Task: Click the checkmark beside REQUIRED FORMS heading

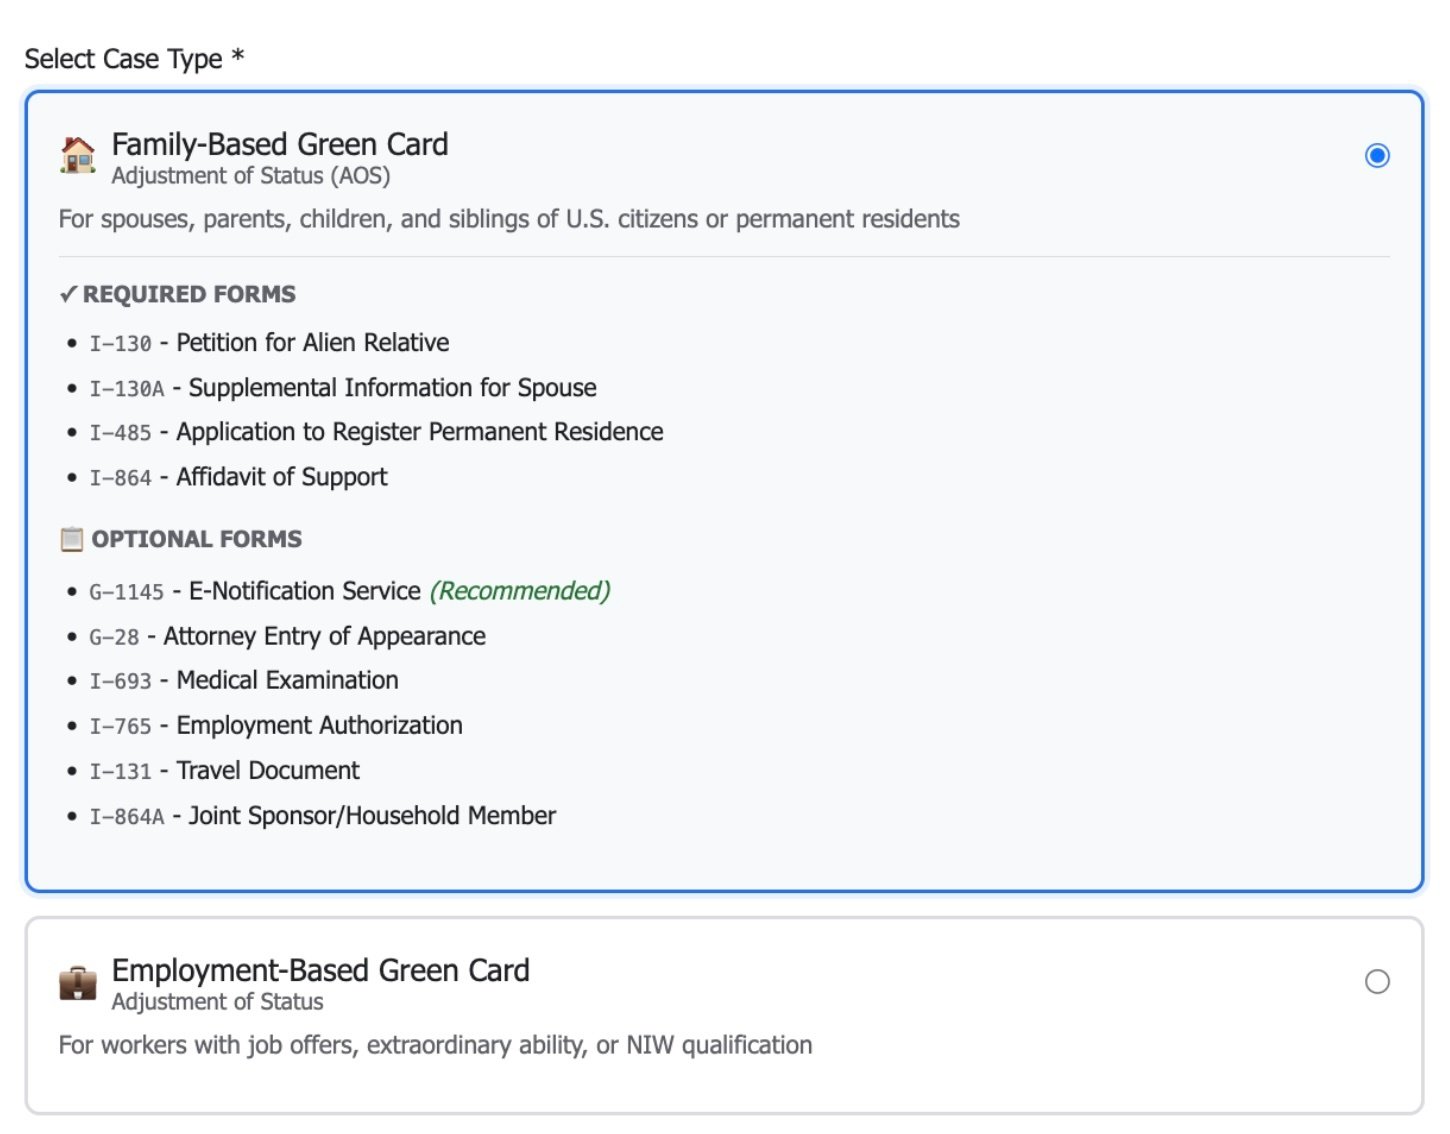Action: tap(67, 293)
